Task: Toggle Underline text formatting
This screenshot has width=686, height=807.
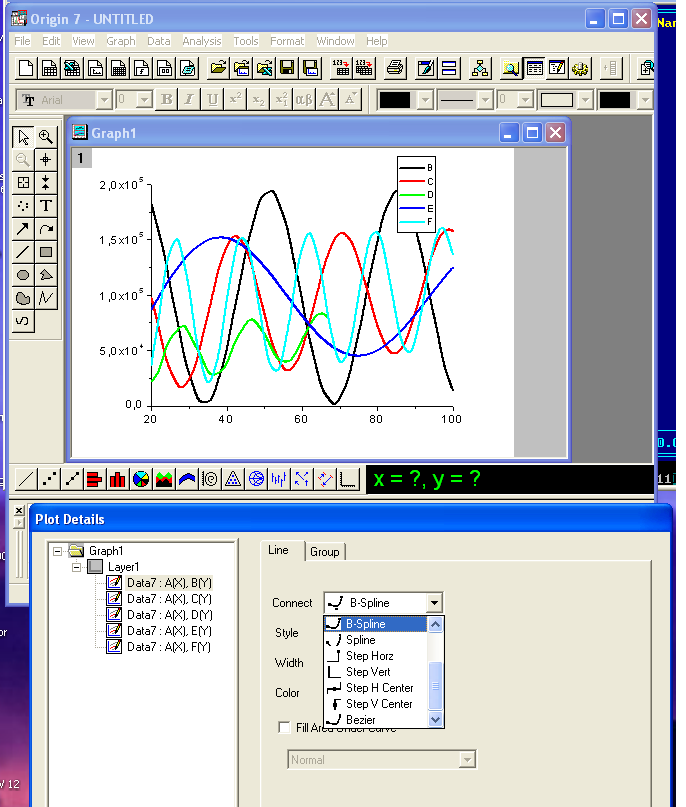Action: [x=213, y=99]
